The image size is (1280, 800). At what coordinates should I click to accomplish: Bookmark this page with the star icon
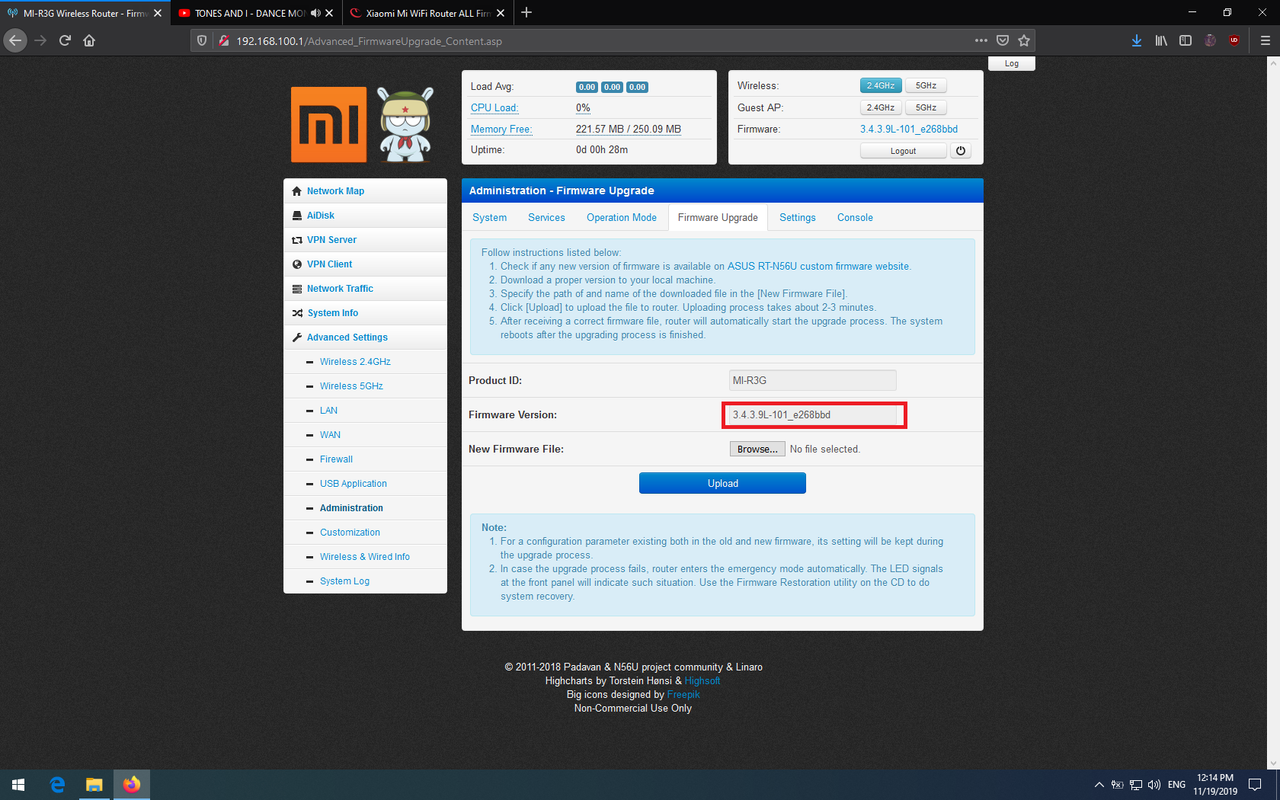coord(1024,41)
